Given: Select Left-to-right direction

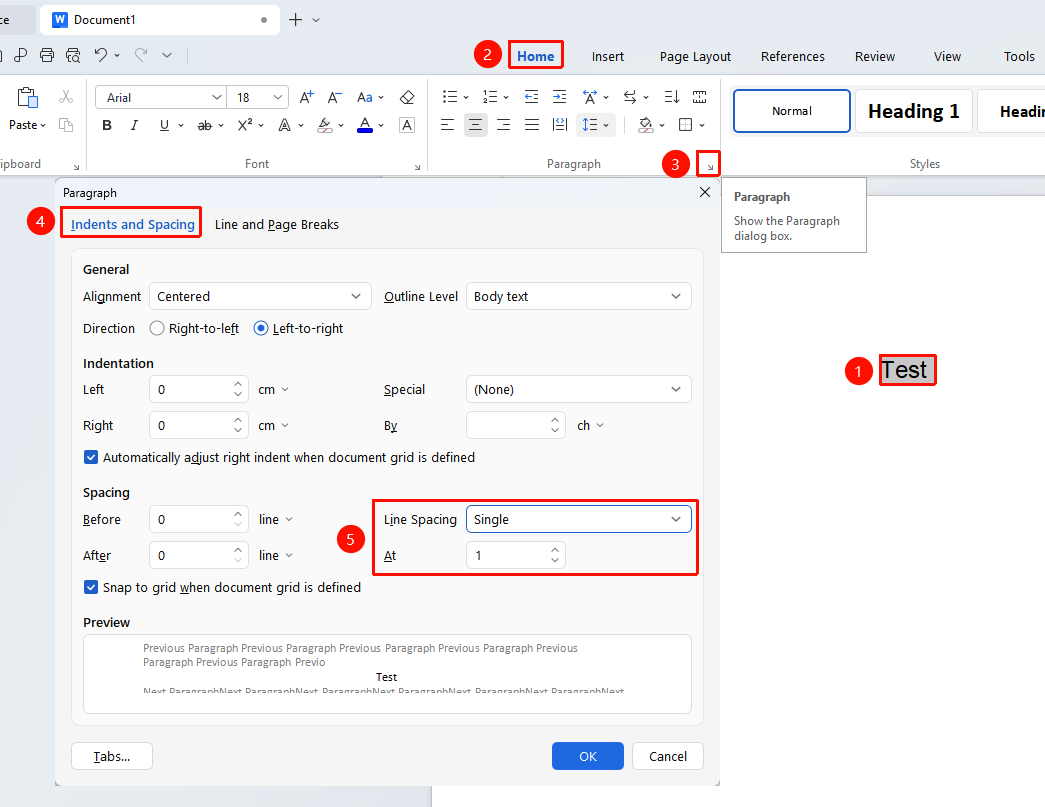Looking at the screenshot, I should [x=261, y=329].
